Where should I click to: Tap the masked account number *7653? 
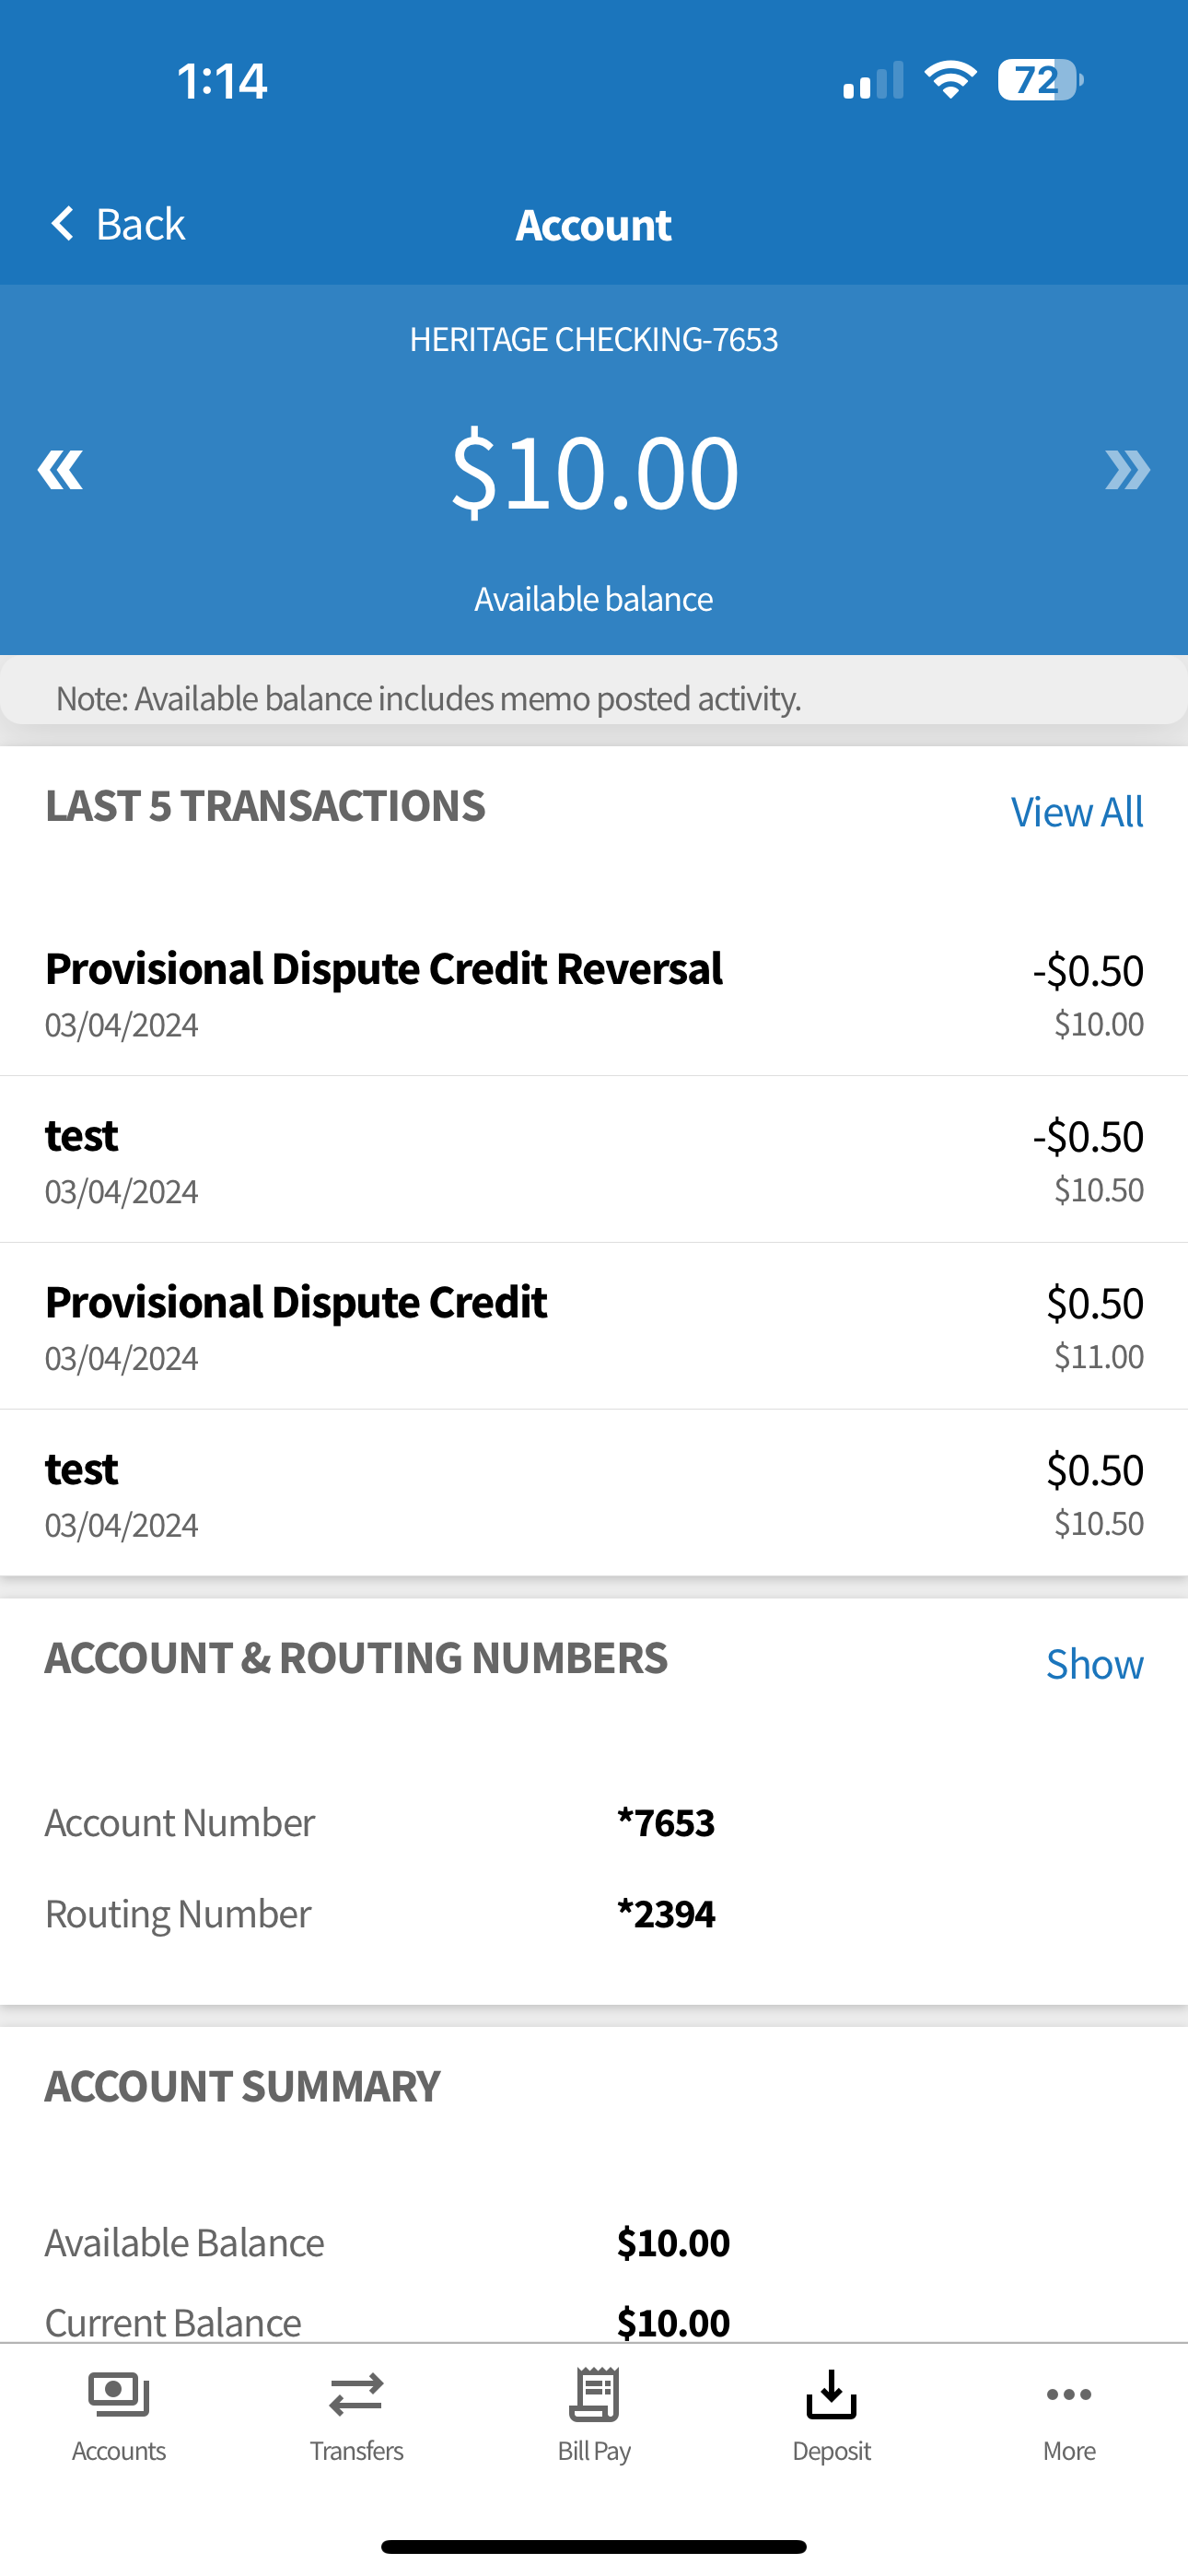coord(666,1823)
